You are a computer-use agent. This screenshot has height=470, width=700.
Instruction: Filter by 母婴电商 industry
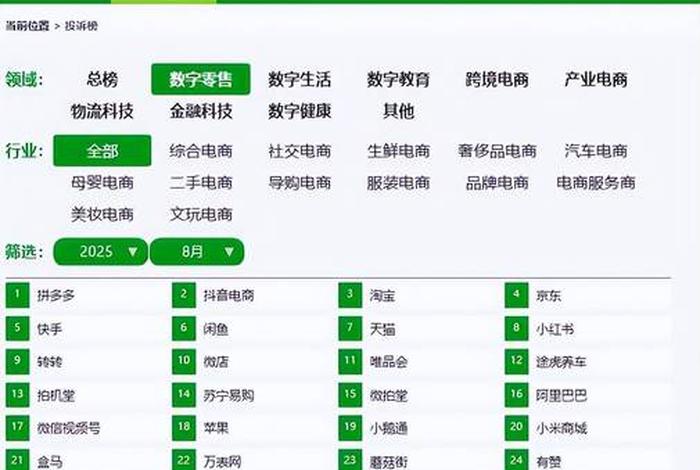pyautogui.click(x=102, y=183)
